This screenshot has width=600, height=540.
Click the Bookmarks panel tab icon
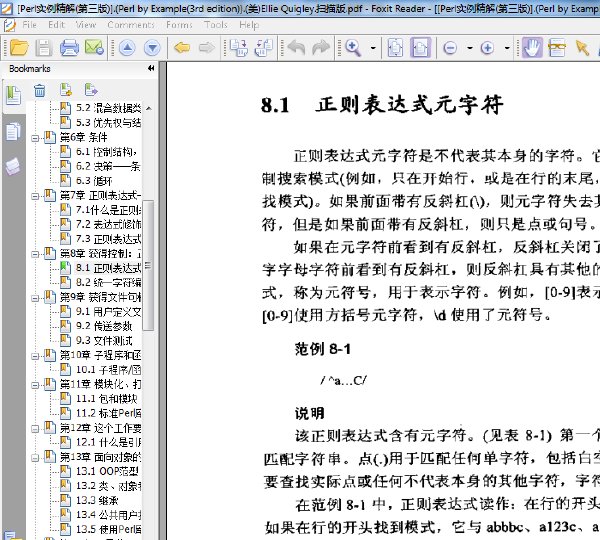tap(13, 96)
